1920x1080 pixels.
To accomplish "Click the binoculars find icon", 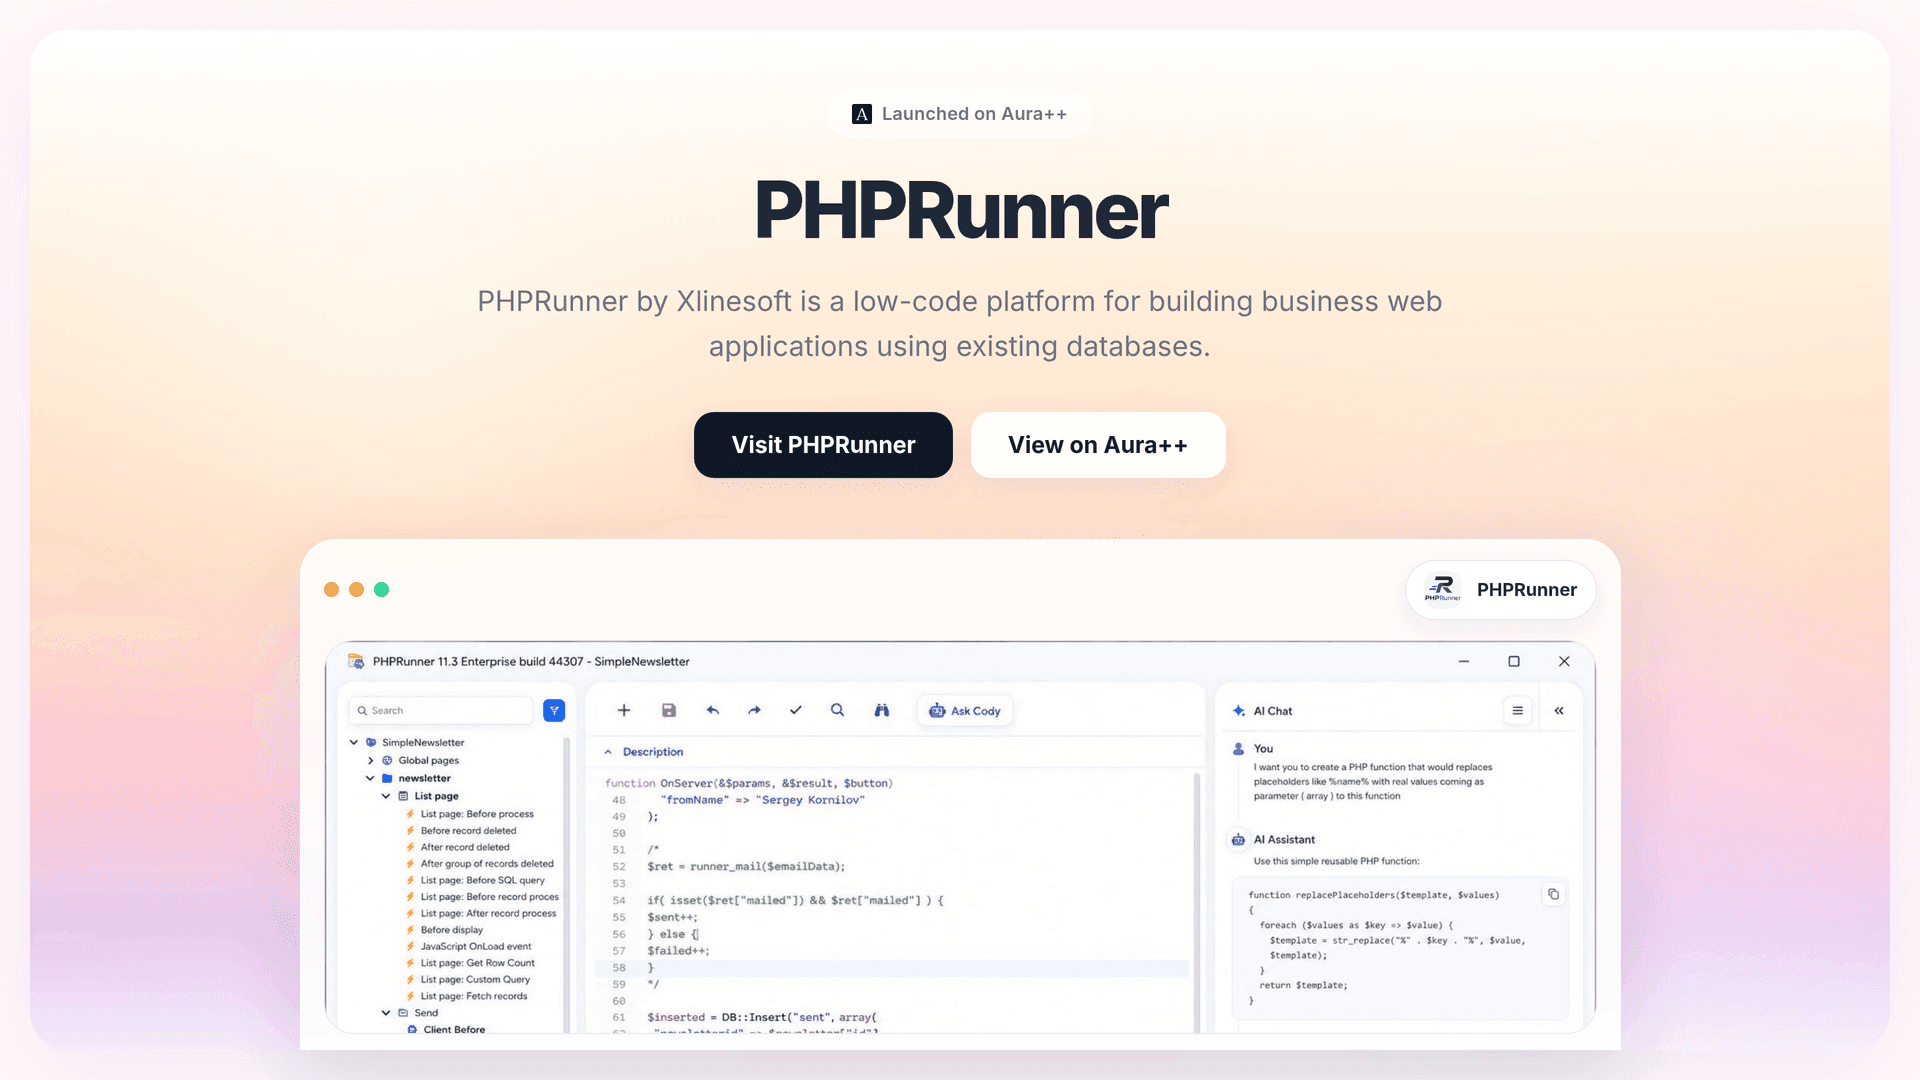I will coord(882,711).
